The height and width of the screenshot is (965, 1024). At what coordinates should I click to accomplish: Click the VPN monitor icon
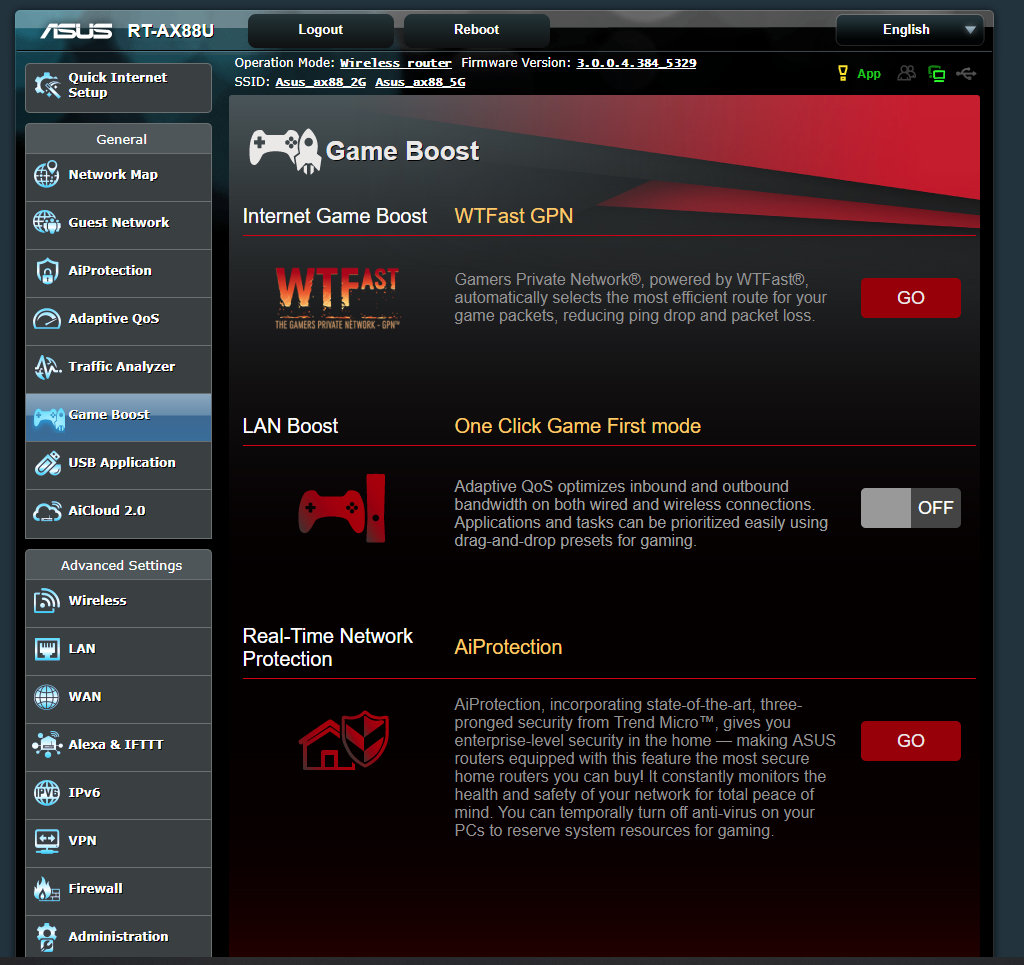(x=46, y=841)
